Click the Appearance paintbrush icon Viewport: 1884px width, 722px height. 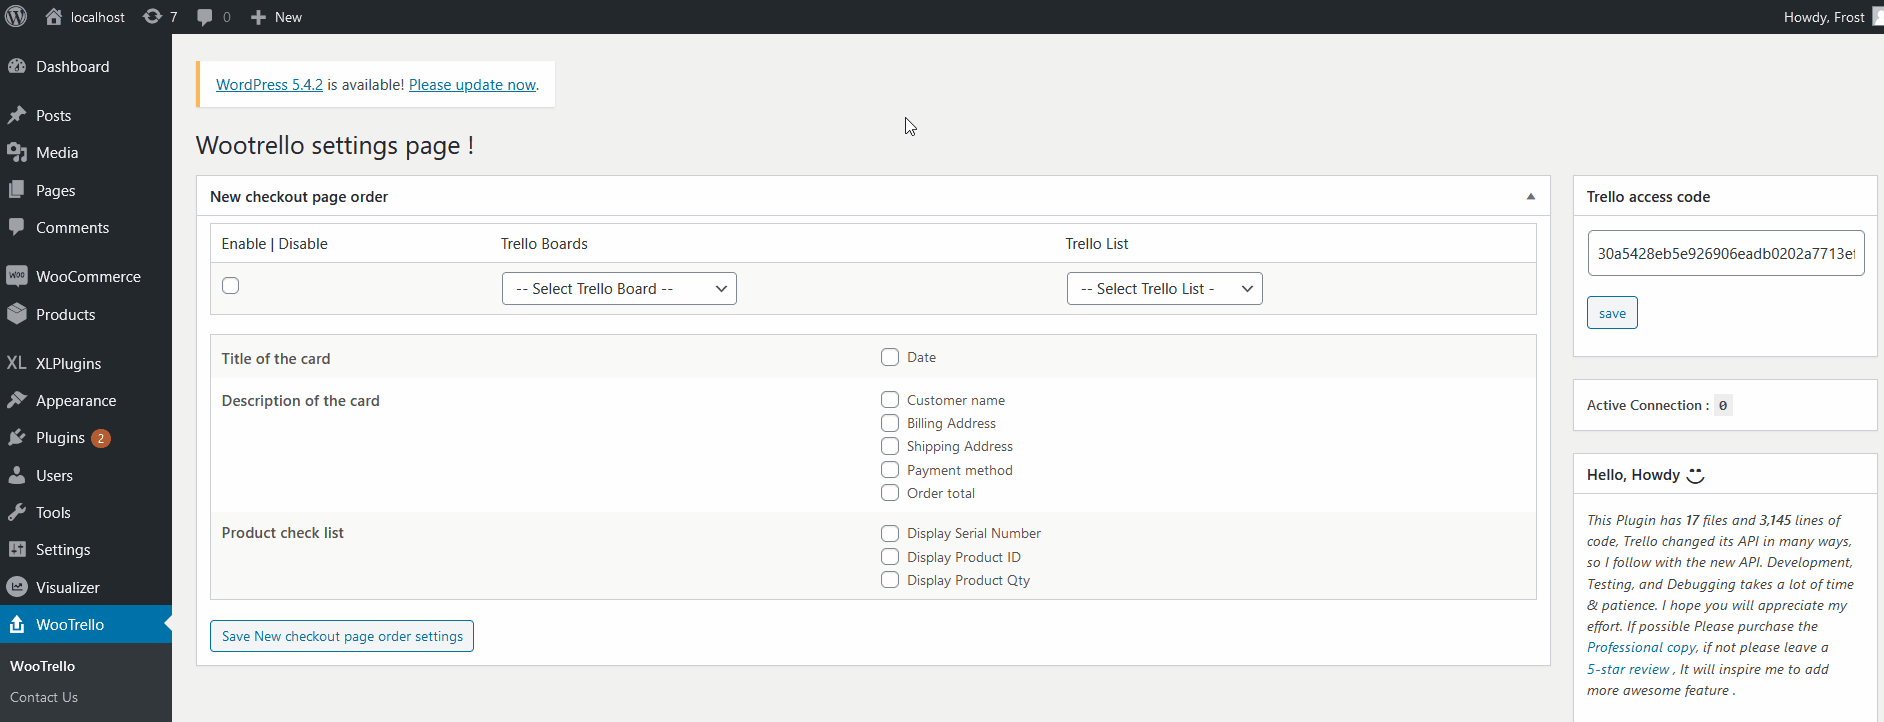pos(17,400)
